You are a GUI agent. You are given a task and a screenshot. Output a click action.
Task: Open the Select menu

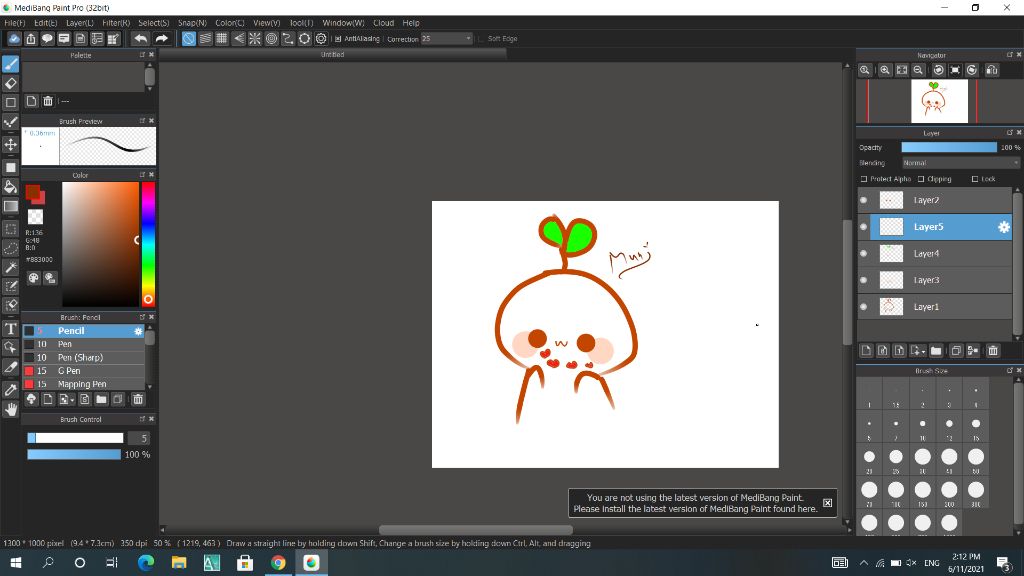pos(153,23)
